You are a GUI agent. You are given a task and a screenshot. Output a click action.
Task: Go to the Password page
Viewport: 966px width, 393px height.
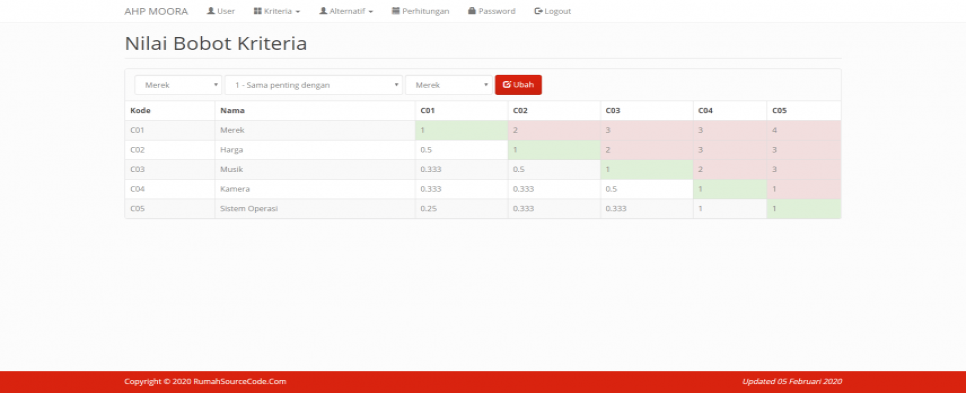[492, 11]
